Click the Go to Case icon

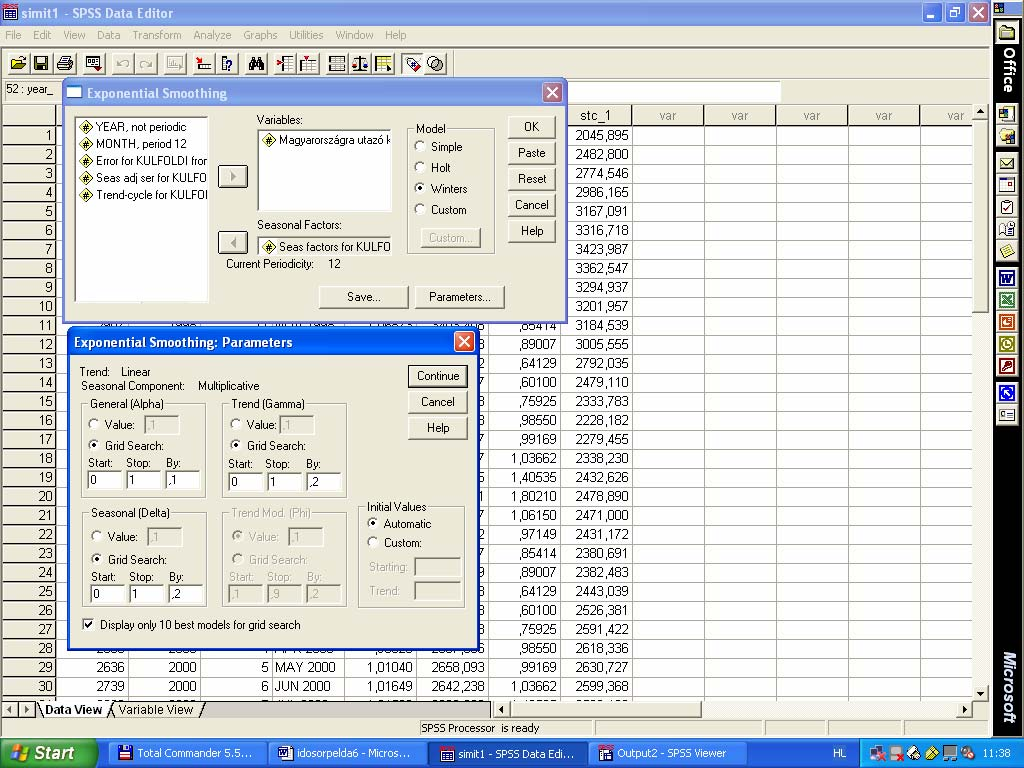point(204,63)
